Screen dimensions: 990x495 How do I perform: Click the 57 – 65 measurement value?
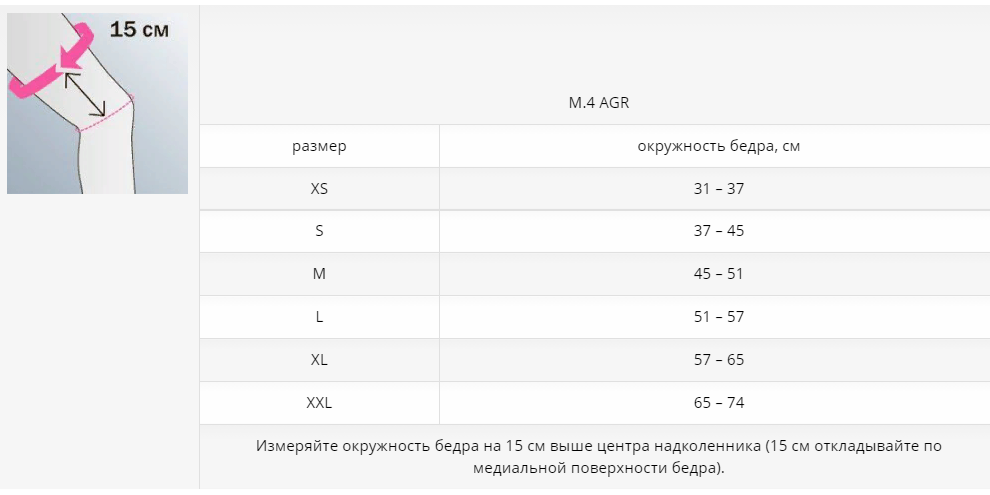pos(719,360)
